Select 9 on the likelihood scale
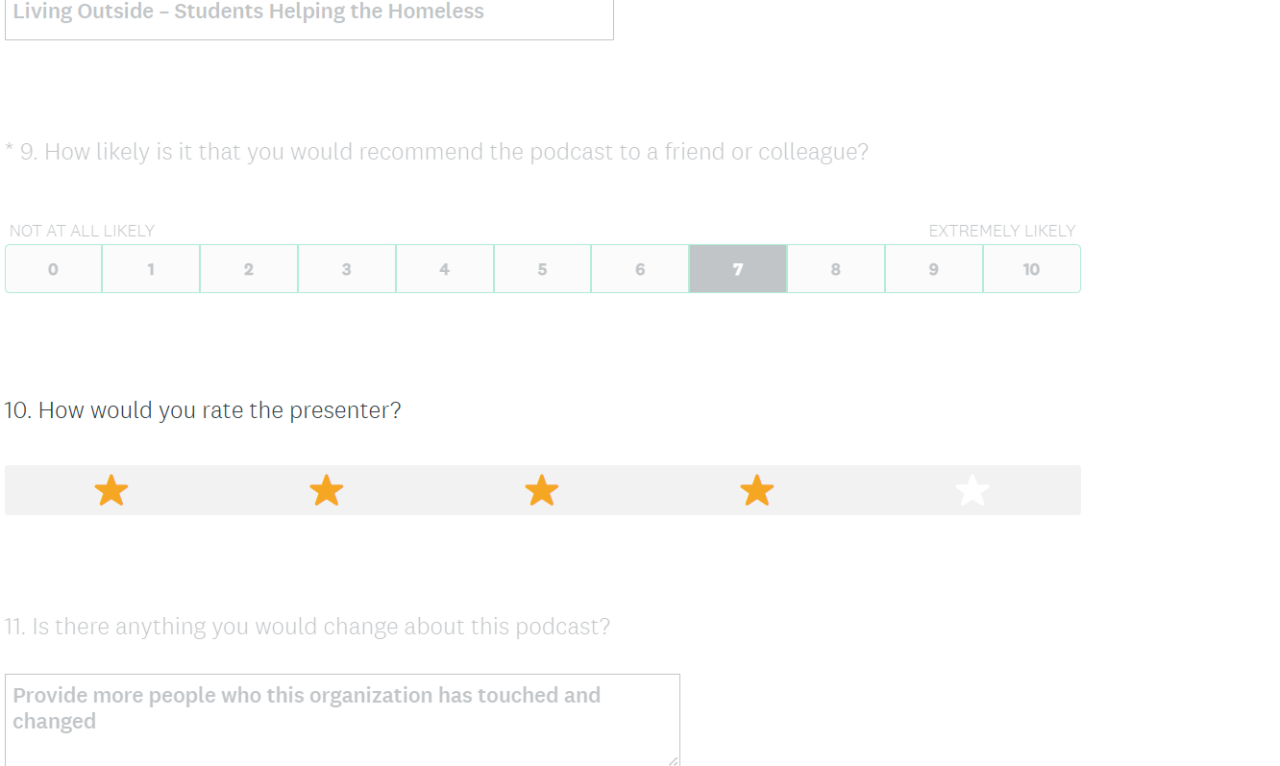This screenshot has width=1280, height=766. point(933,269)
